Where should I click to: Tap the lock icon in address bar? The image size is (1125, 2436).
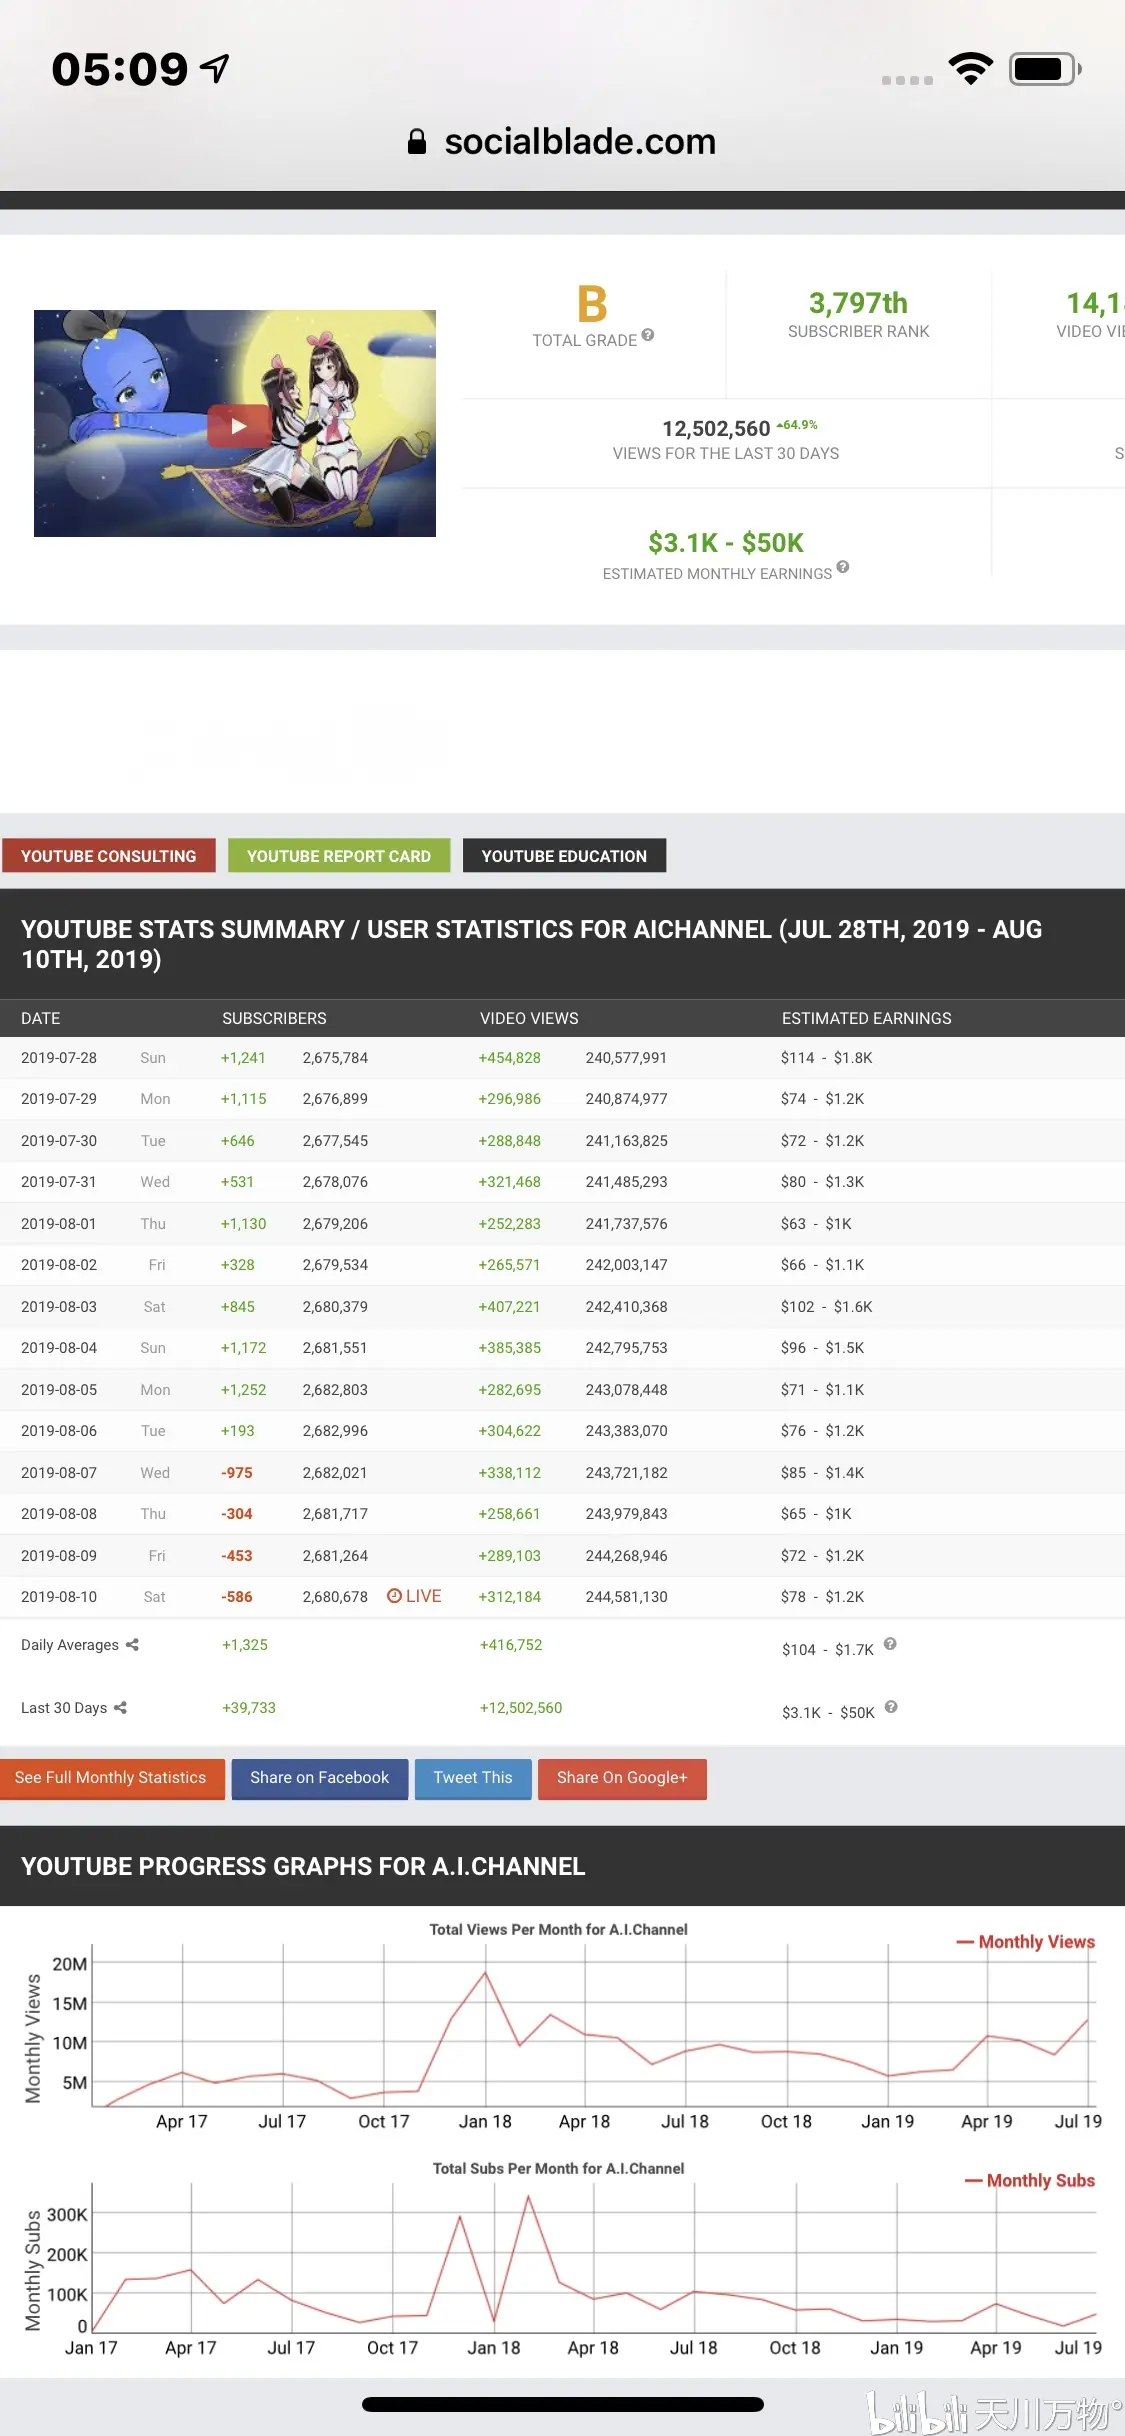click(417, 141)
